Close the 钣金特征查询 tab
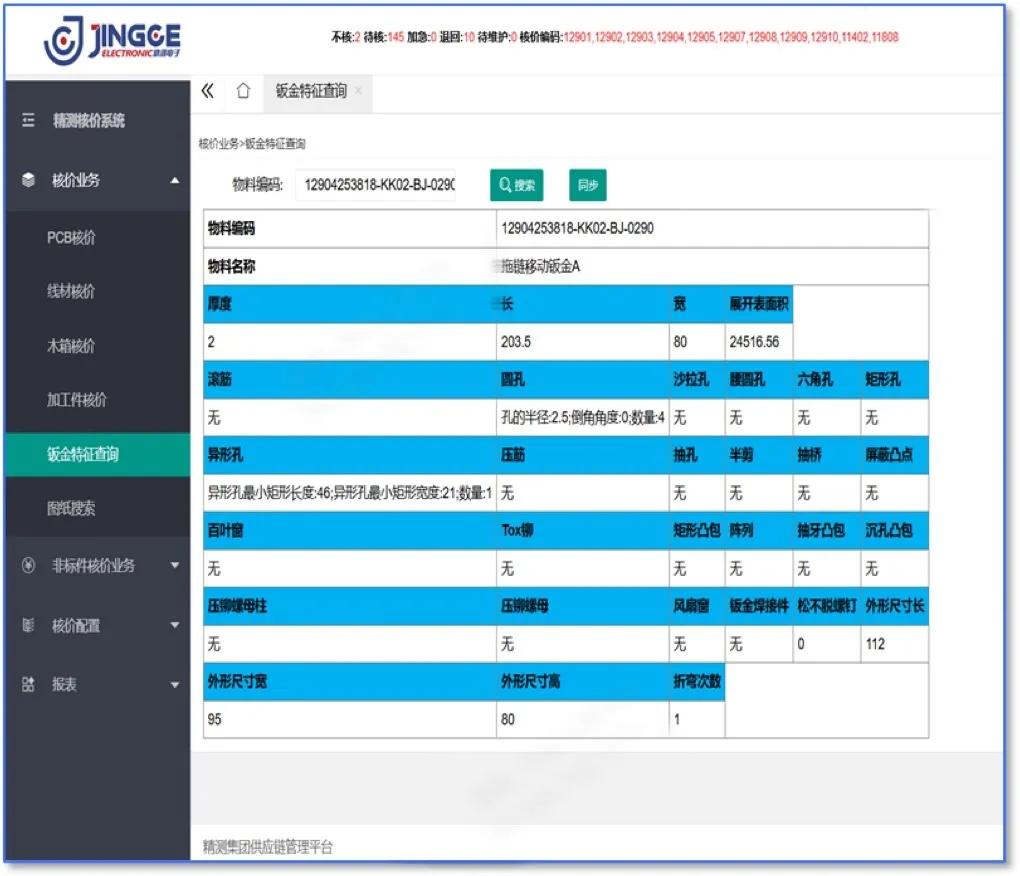Viewport: 1020px width, 876px height. point(358,92)
